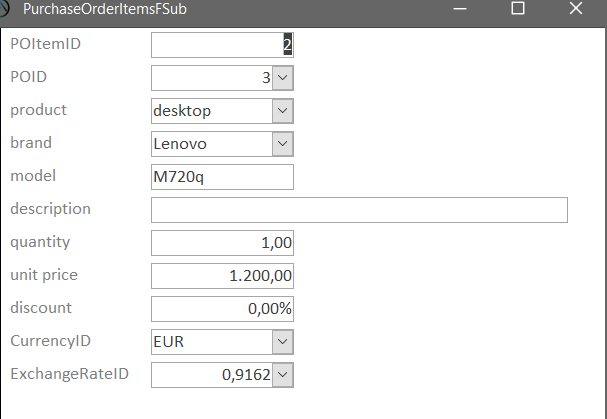Expand the CurrencyID dropdown list

pos(282,342)
